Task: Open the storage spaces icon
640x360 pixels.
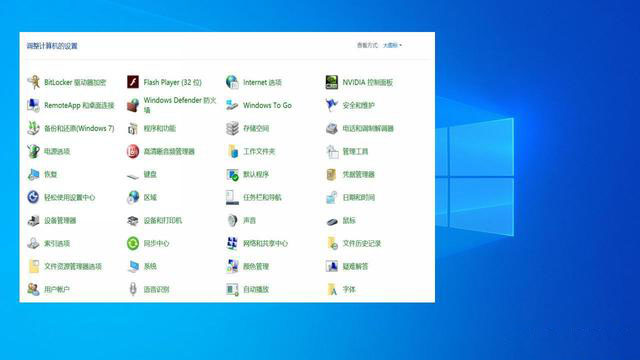Action: [x=232, y=128]
